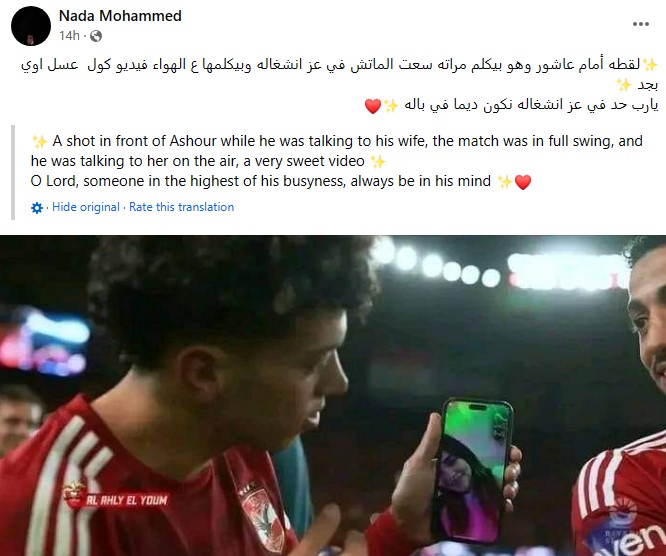This screenshot has width=666, height=556.
Task: Click the Al Ahly El Youm watermark logo
Action: click(116, 497)
